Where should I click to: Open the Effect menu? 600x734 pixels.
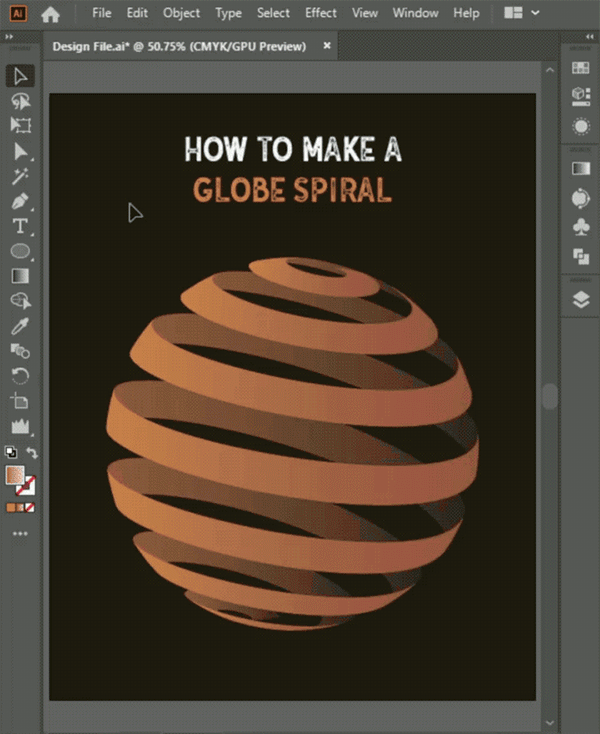pos(321,13)
